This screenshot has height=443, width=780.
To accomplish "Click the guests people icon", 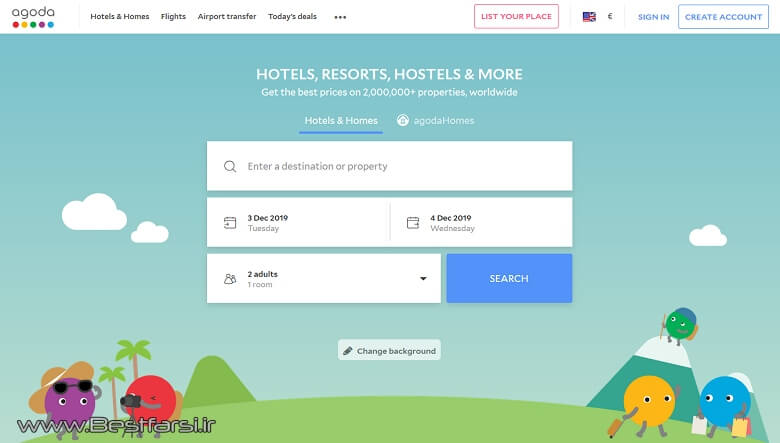I will coord(230,279).
